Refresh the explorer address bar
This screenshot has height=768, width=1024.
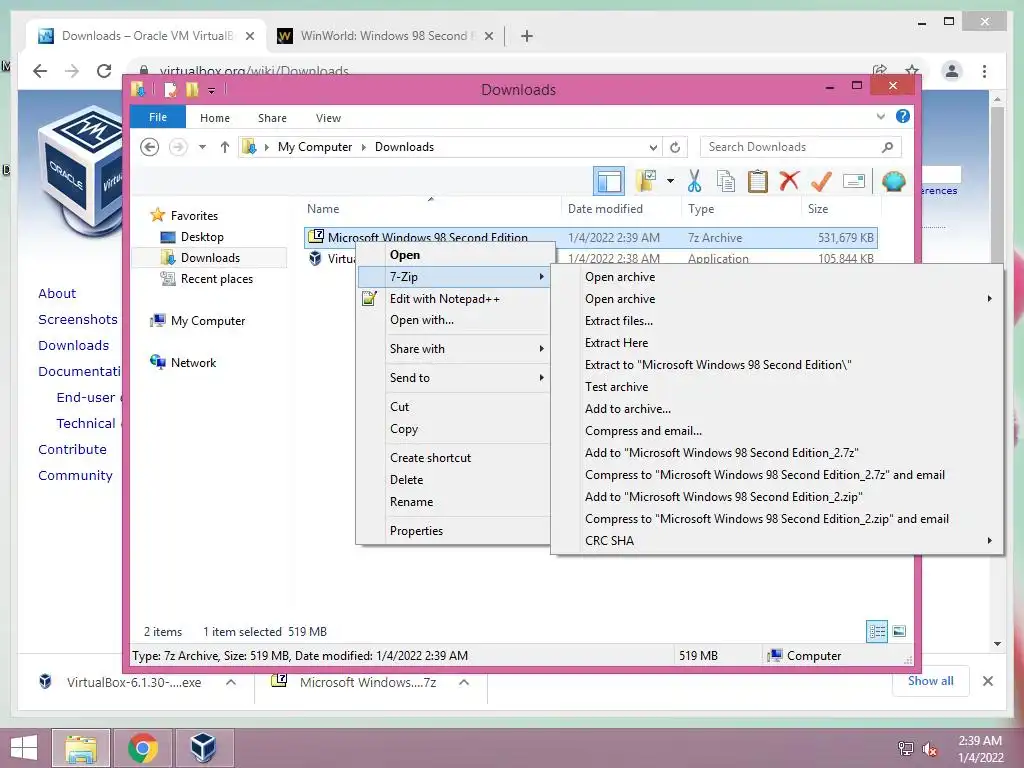pyautogui.click(x=675, y=147)
